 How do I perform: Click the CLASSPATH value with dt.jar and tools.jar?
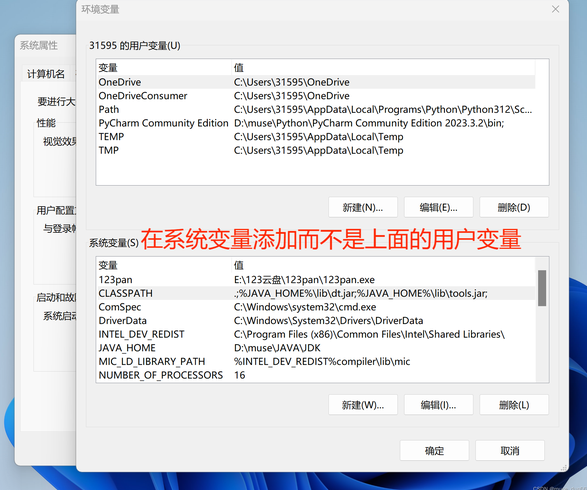click(361, 293)
